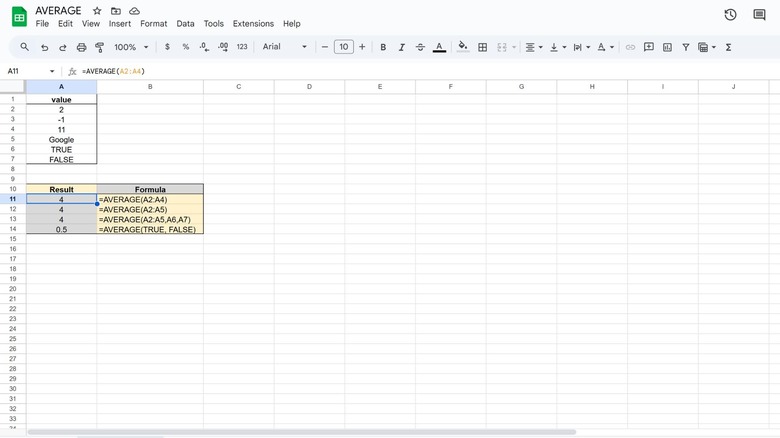Open text color picker
This screenshot has width=780, height=438.
click(x=439, y=47)
